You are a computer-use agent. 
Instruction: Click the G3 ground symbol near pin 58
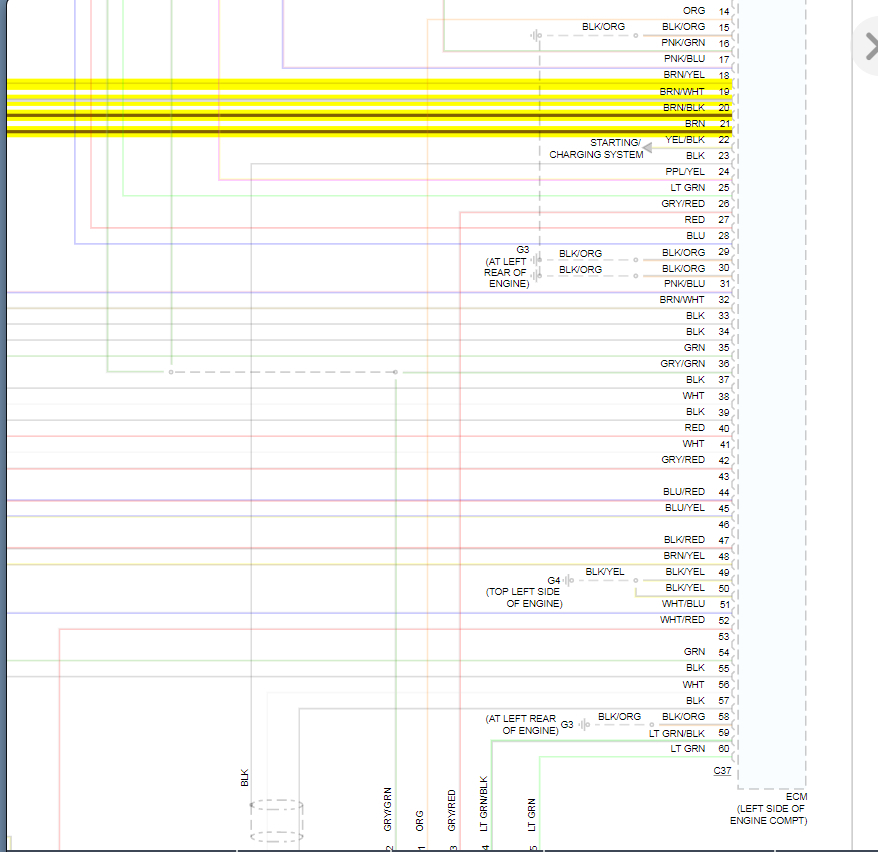click(x=584, y=724)
